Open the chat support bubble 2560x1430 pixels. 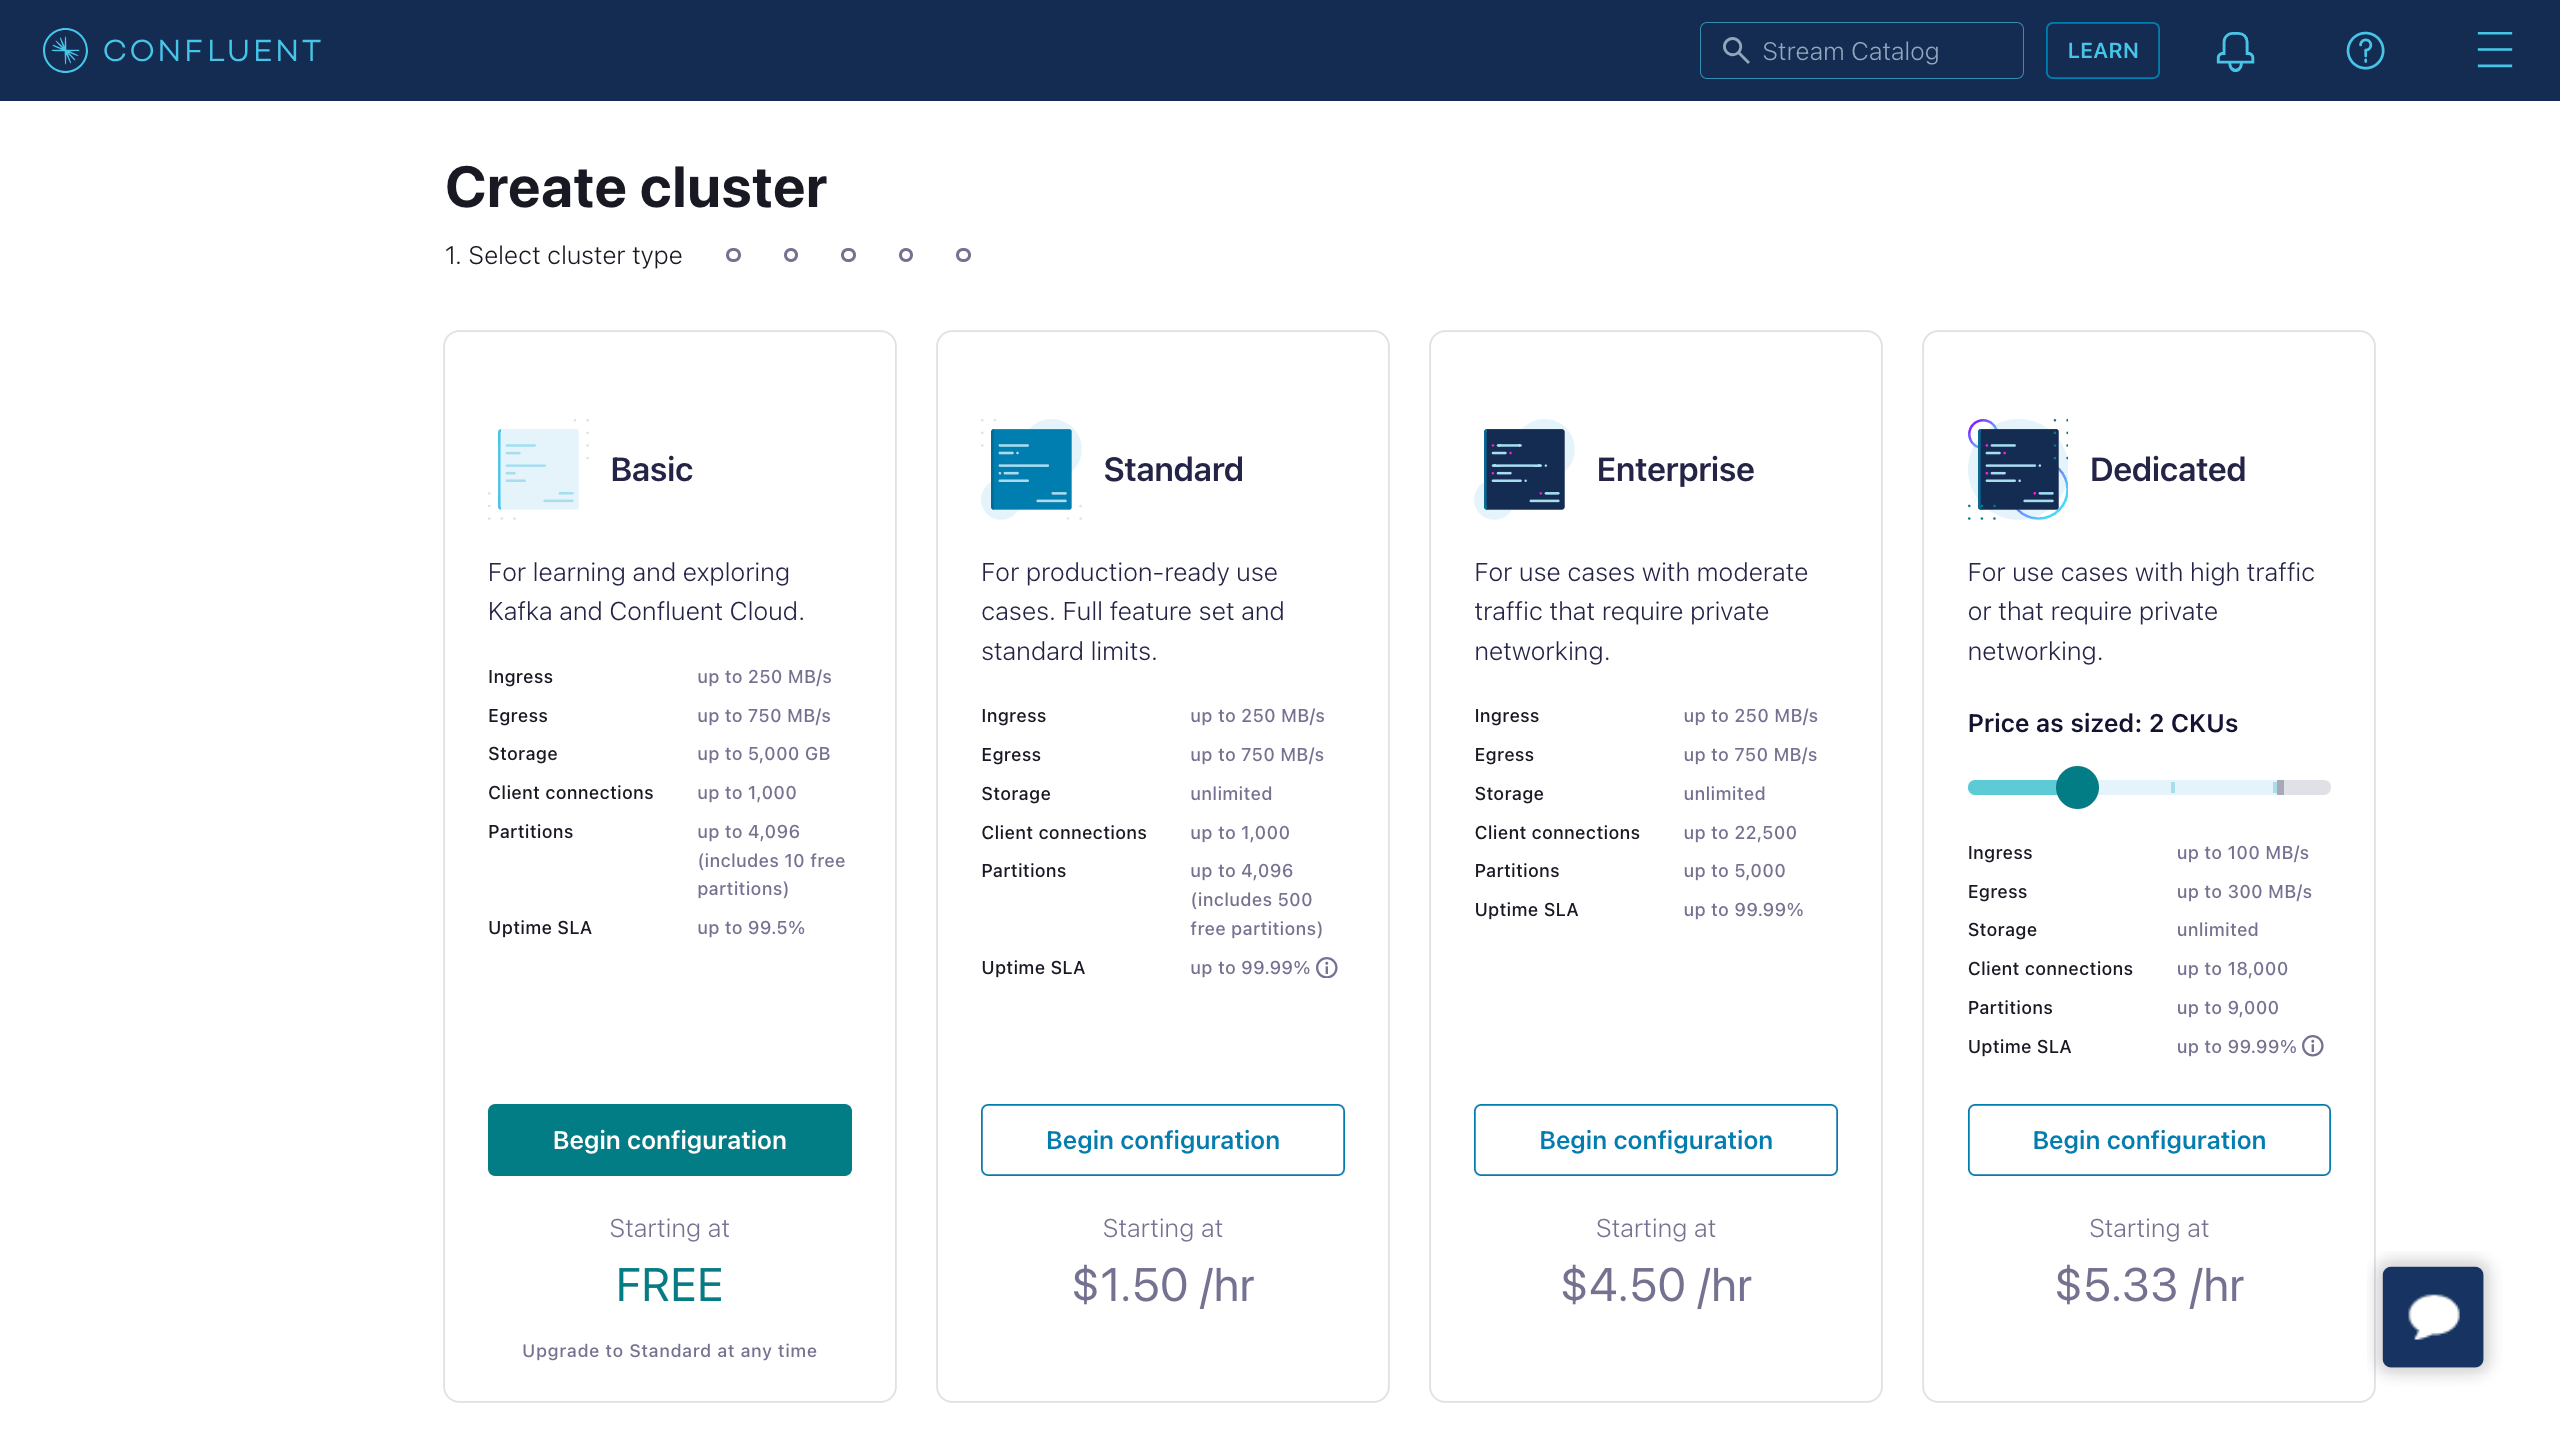coord(2432,1316)
